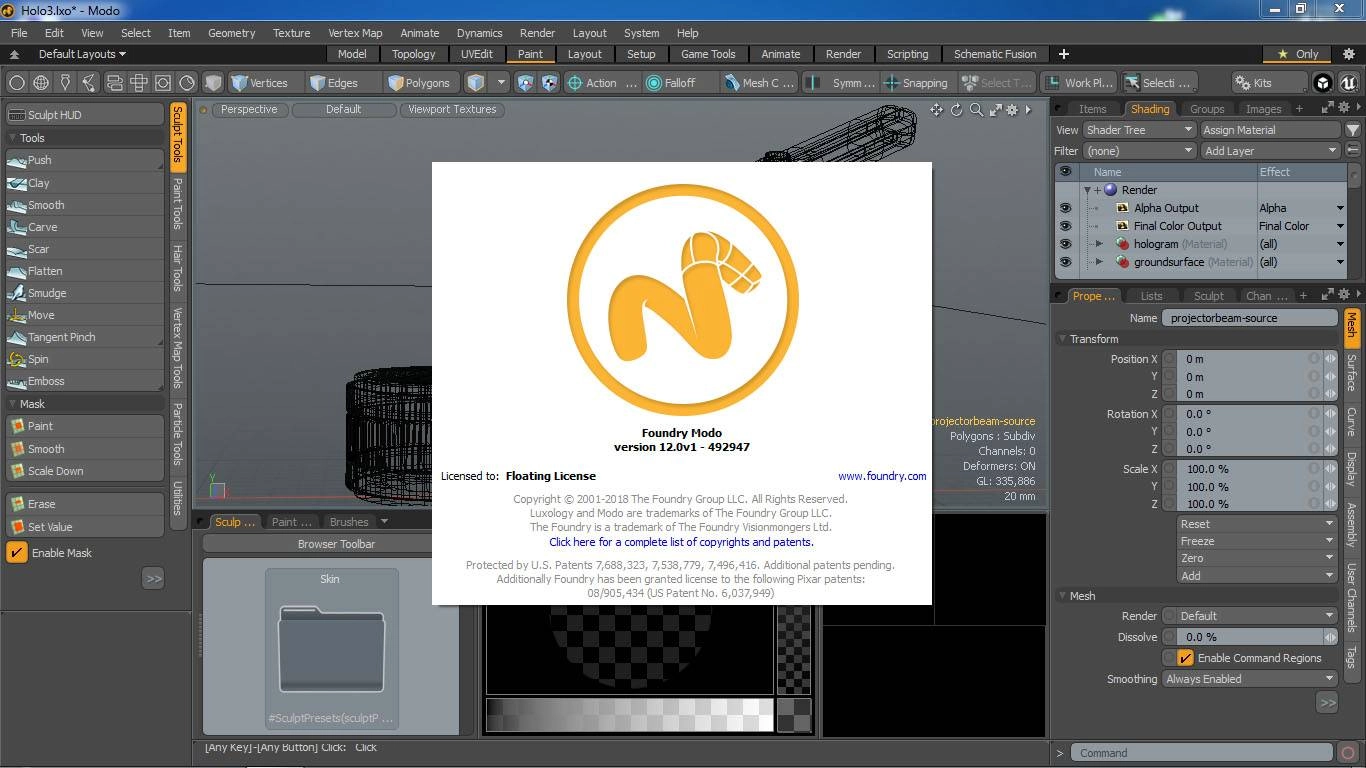Open the Falloff tool

tap(679, 83)
